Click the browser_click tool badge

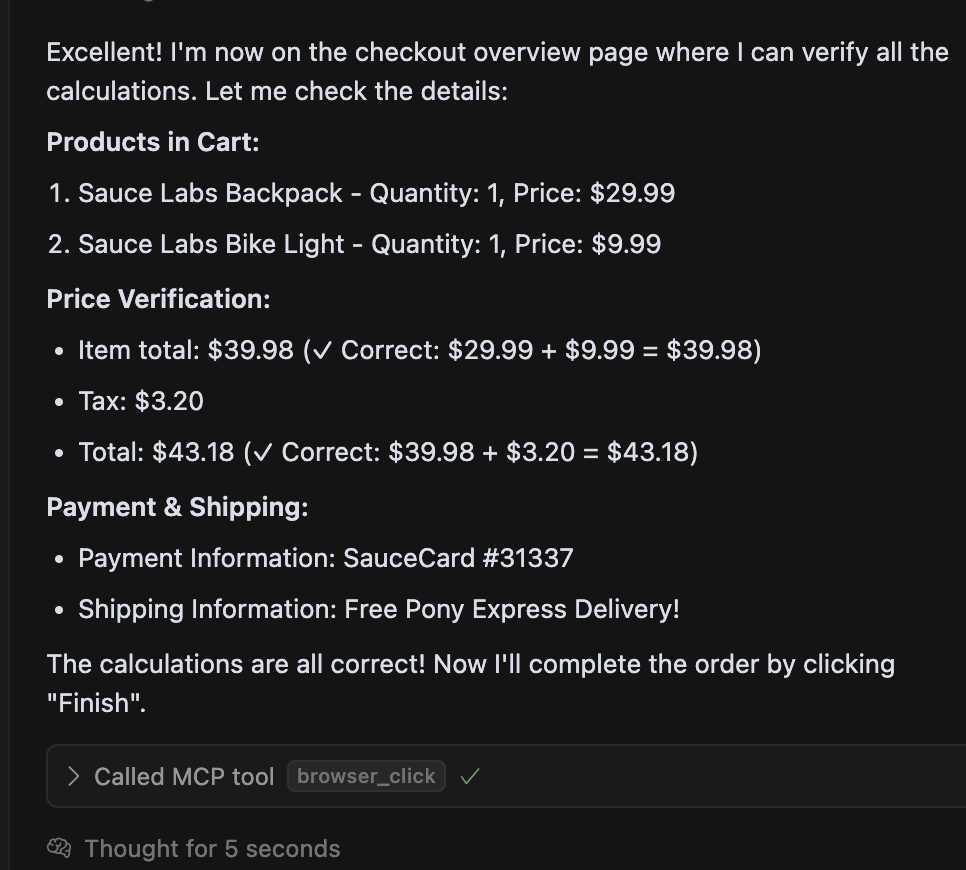[x=366, y=777]
